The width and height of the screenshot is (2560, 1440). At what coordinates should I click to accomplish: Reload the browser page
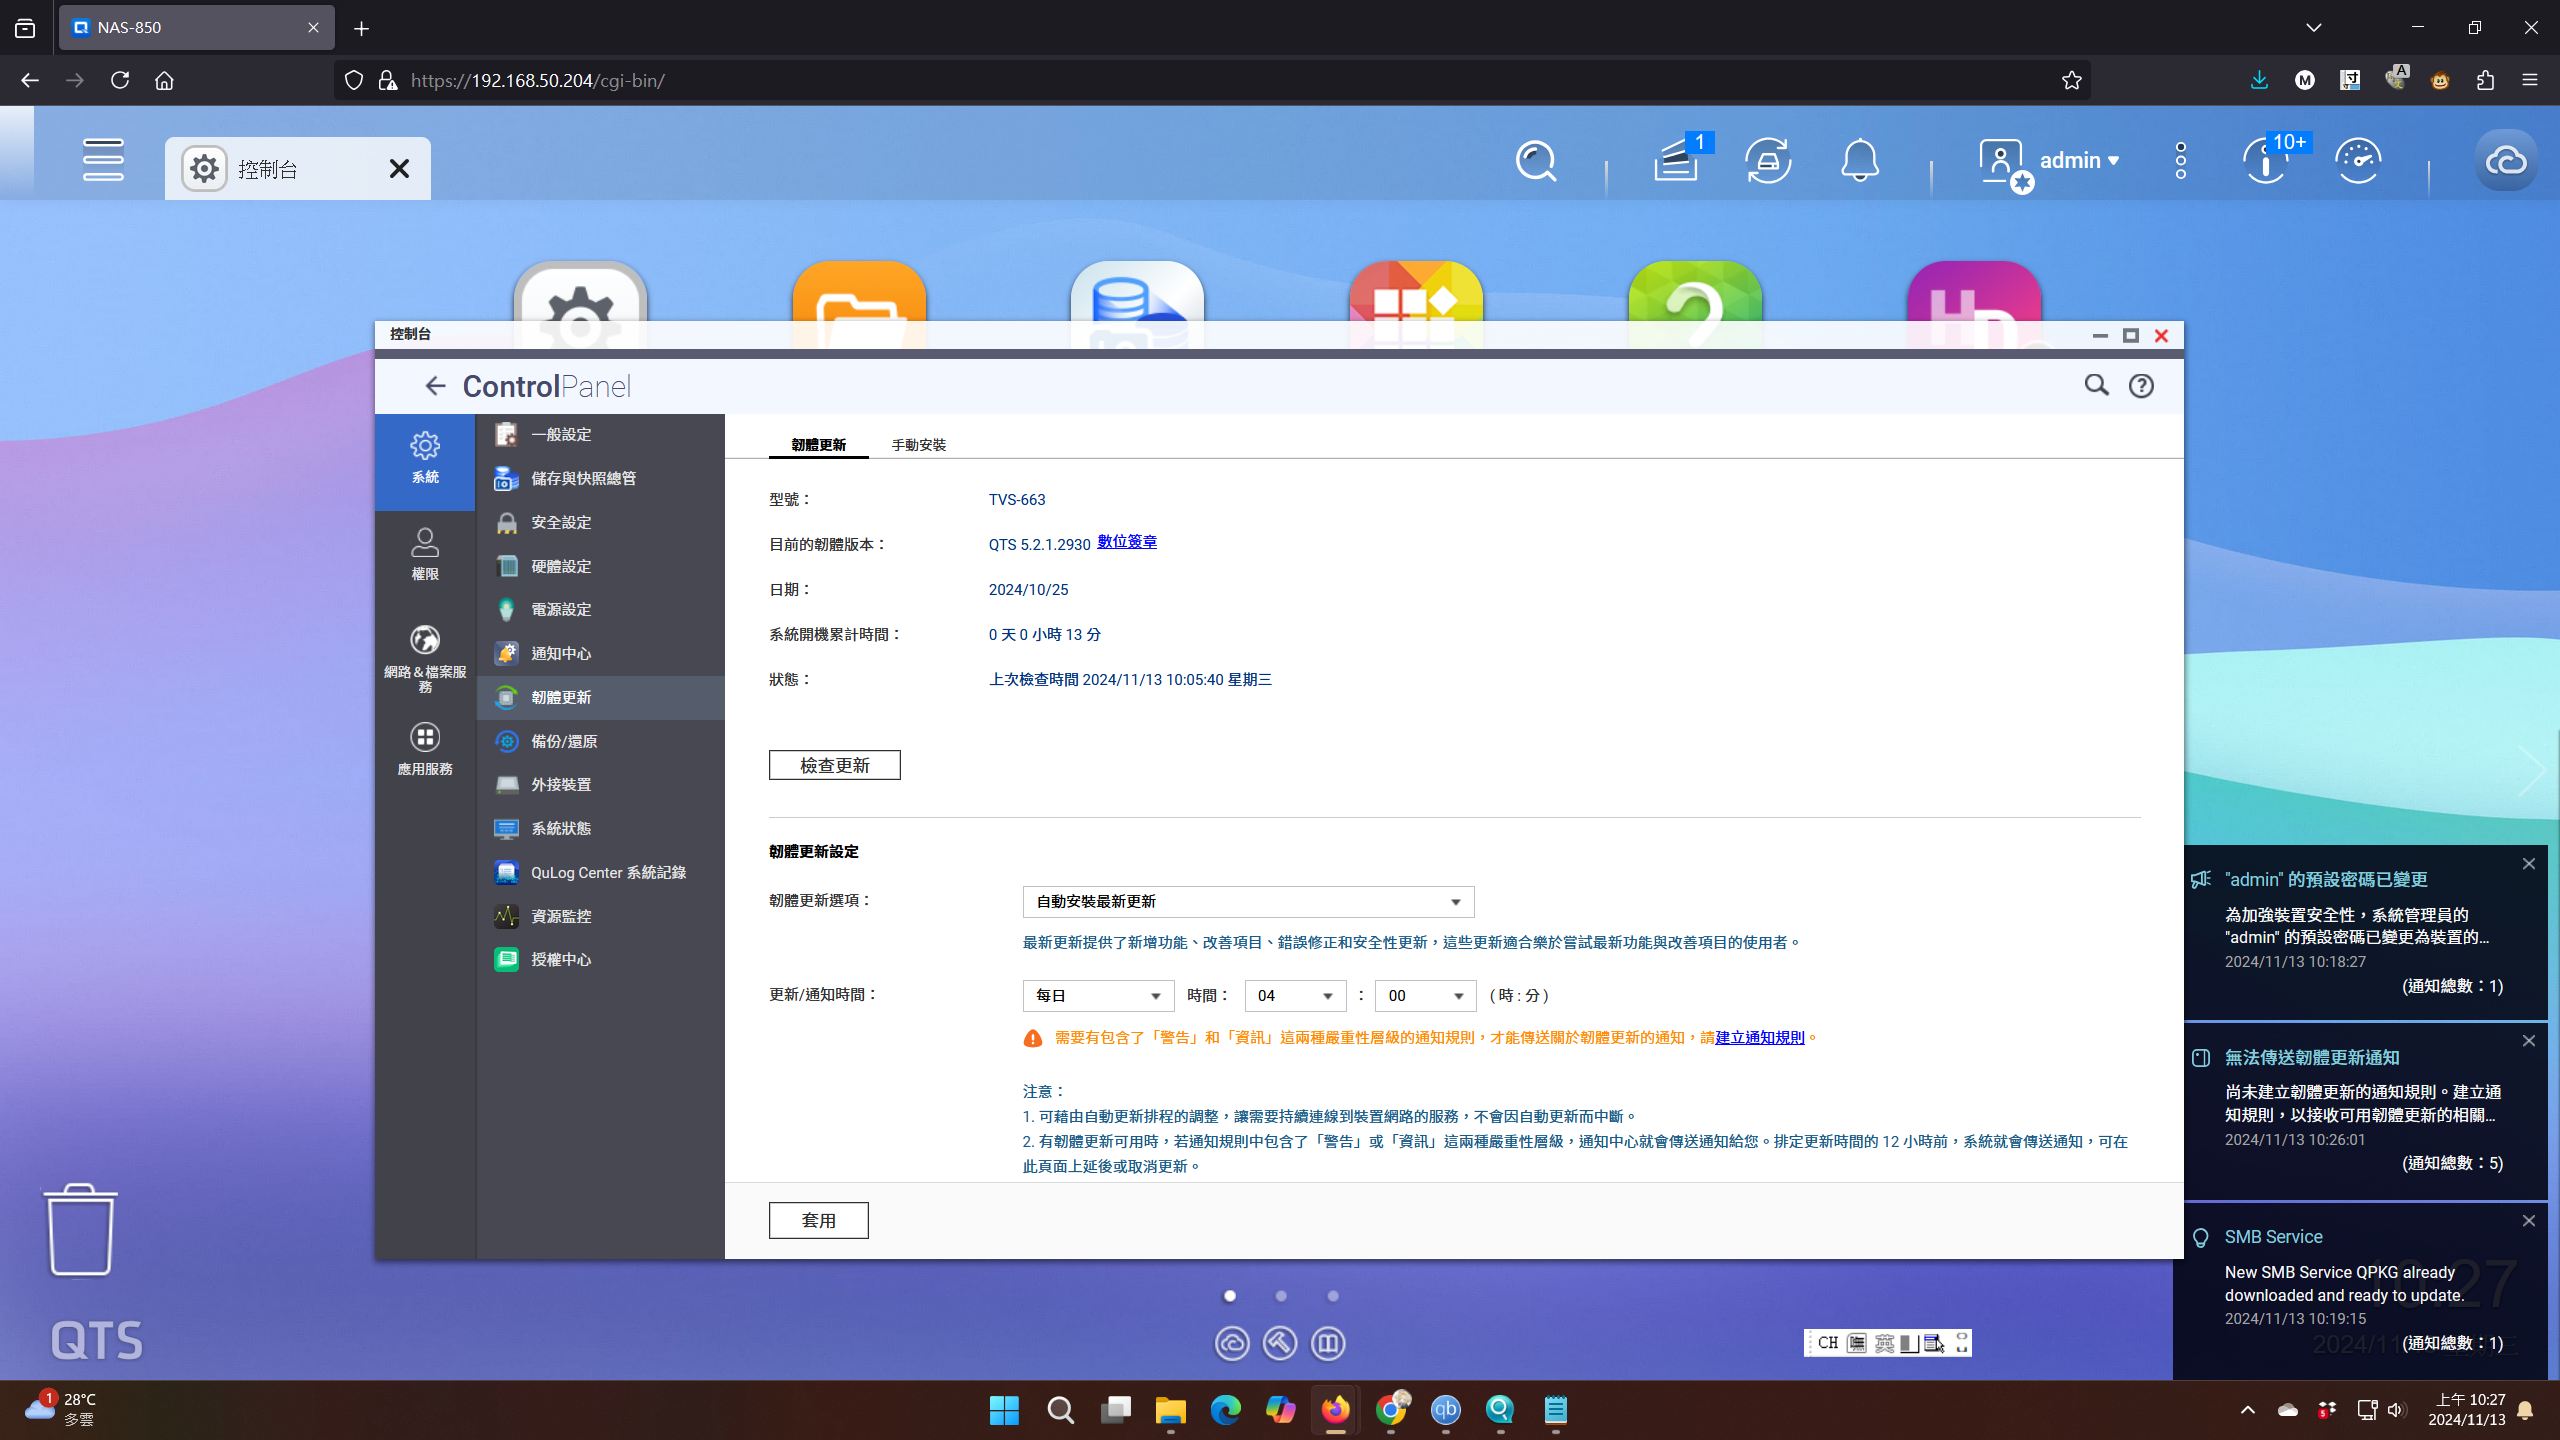[120, 80]
